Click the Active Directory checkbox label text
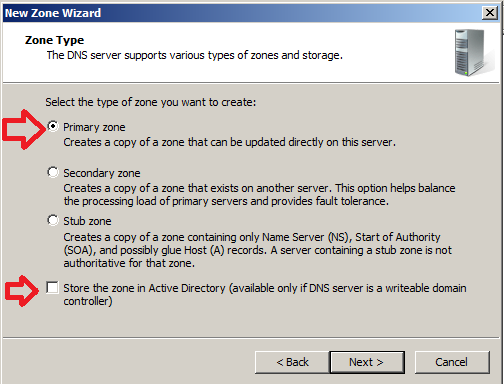 [265, 294]
